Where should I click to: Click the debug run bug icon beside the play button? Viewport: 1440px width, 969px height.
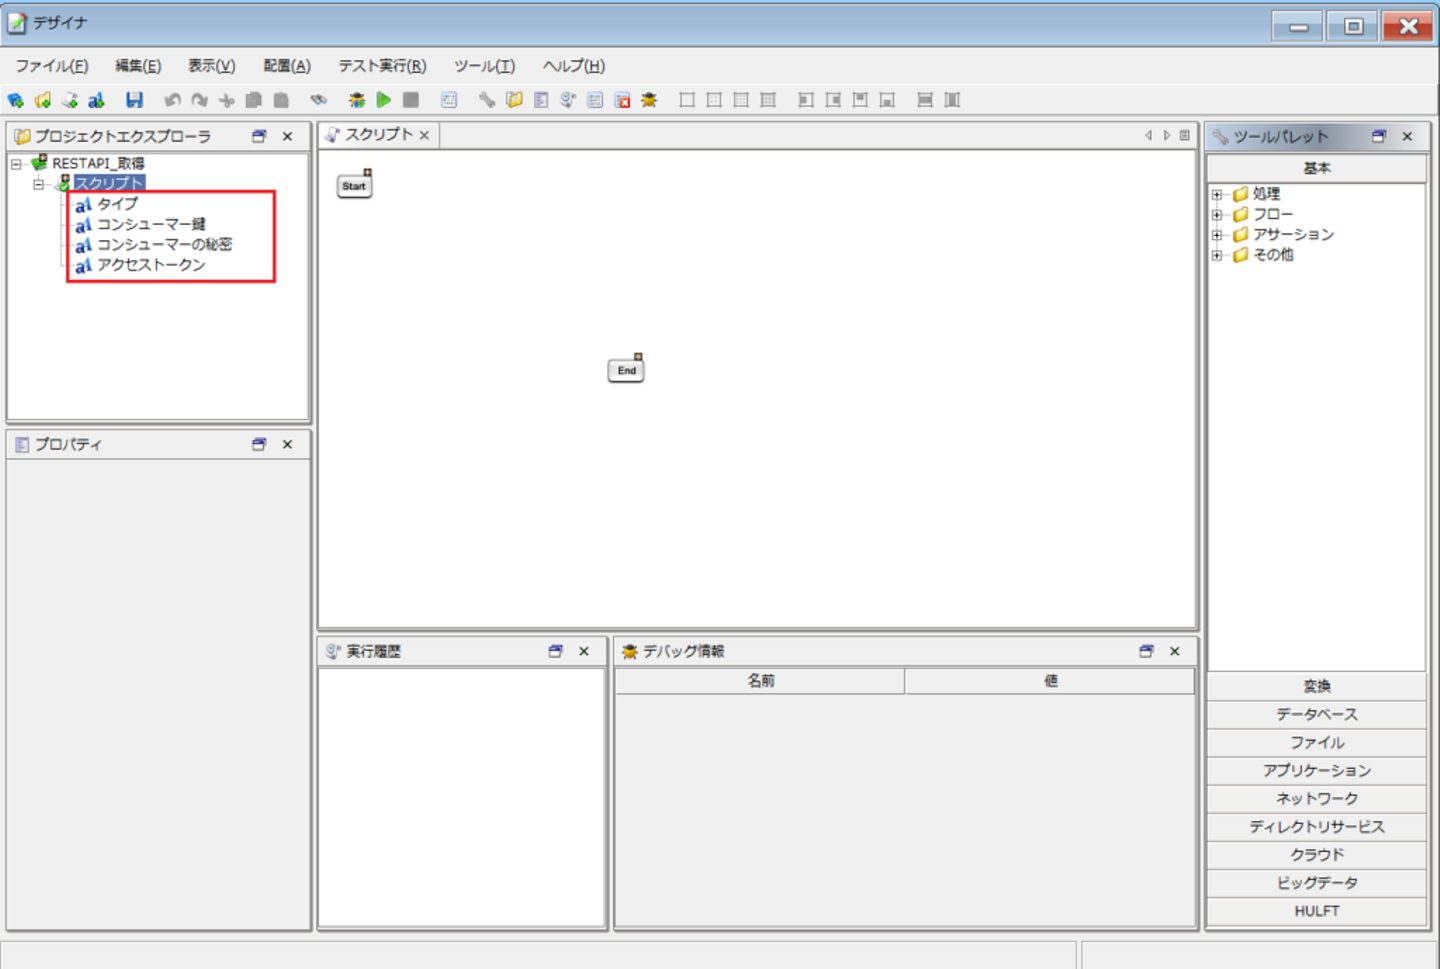tap(356, 100)
